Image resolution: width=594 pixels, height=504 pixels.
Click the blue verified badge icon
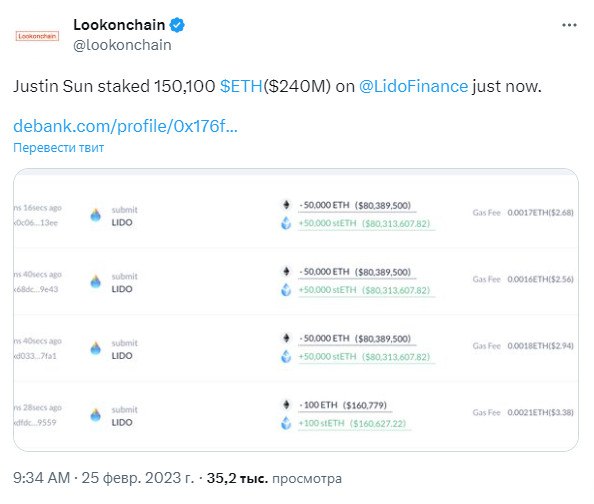[x=177, y=25]
